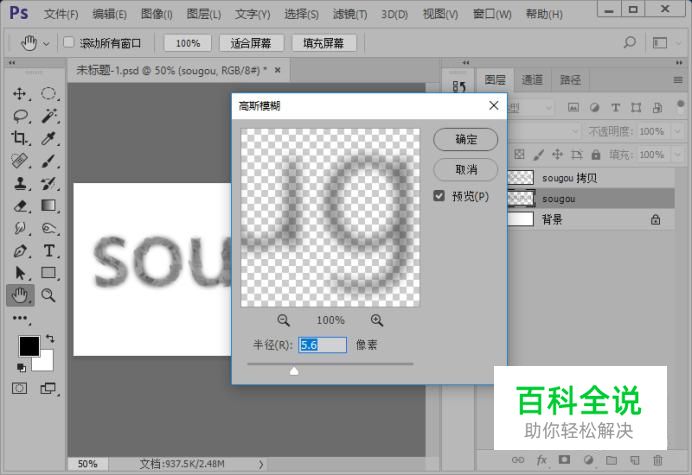Select the Gradient tool
The image size is (692, 475).
pyautogui.click(x=48, y=205)
